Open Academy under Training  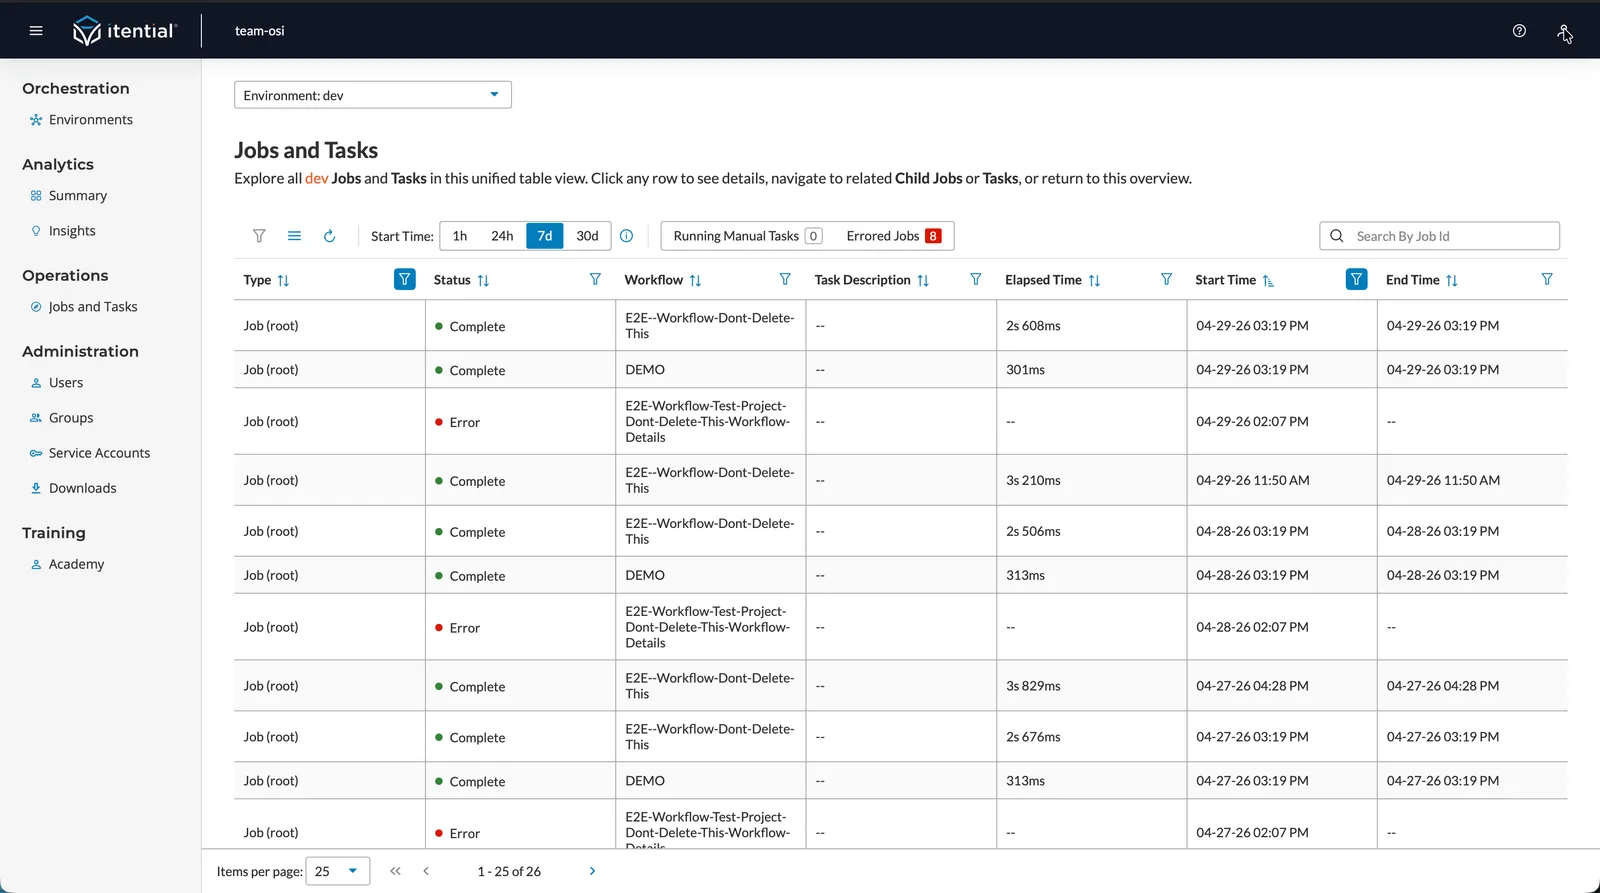click(76, 564)
